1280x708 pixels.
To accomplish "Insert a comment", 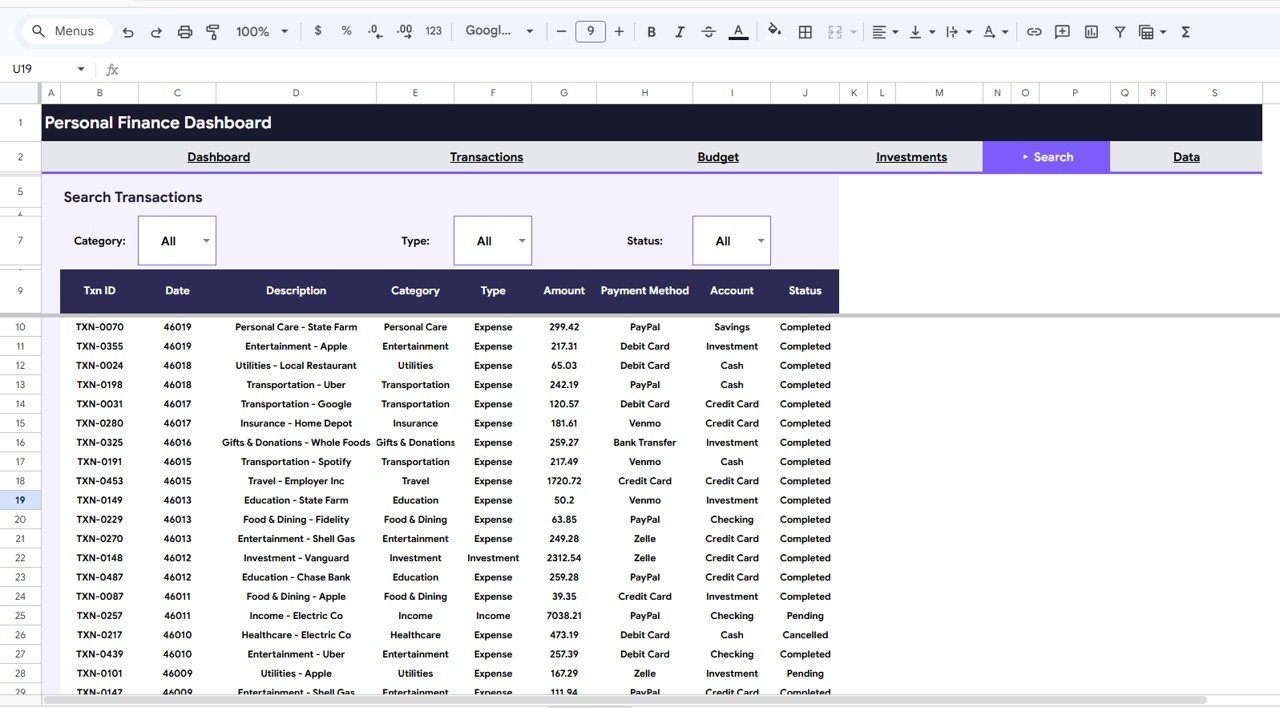I will click(1062, 31).
